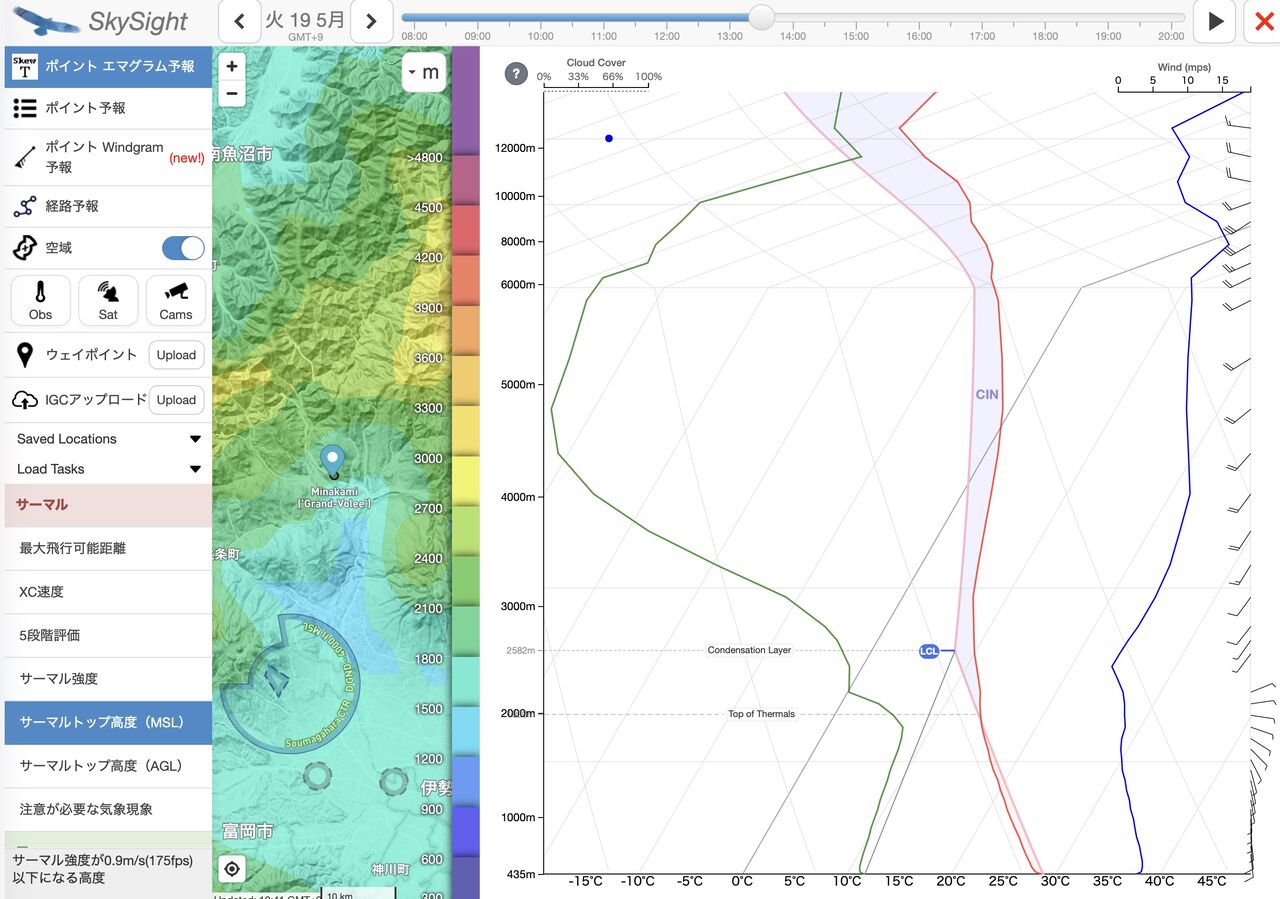Click the 20:00 timeline label
The height and width of the screenshot is (899, 1280).
point(1171,36)
